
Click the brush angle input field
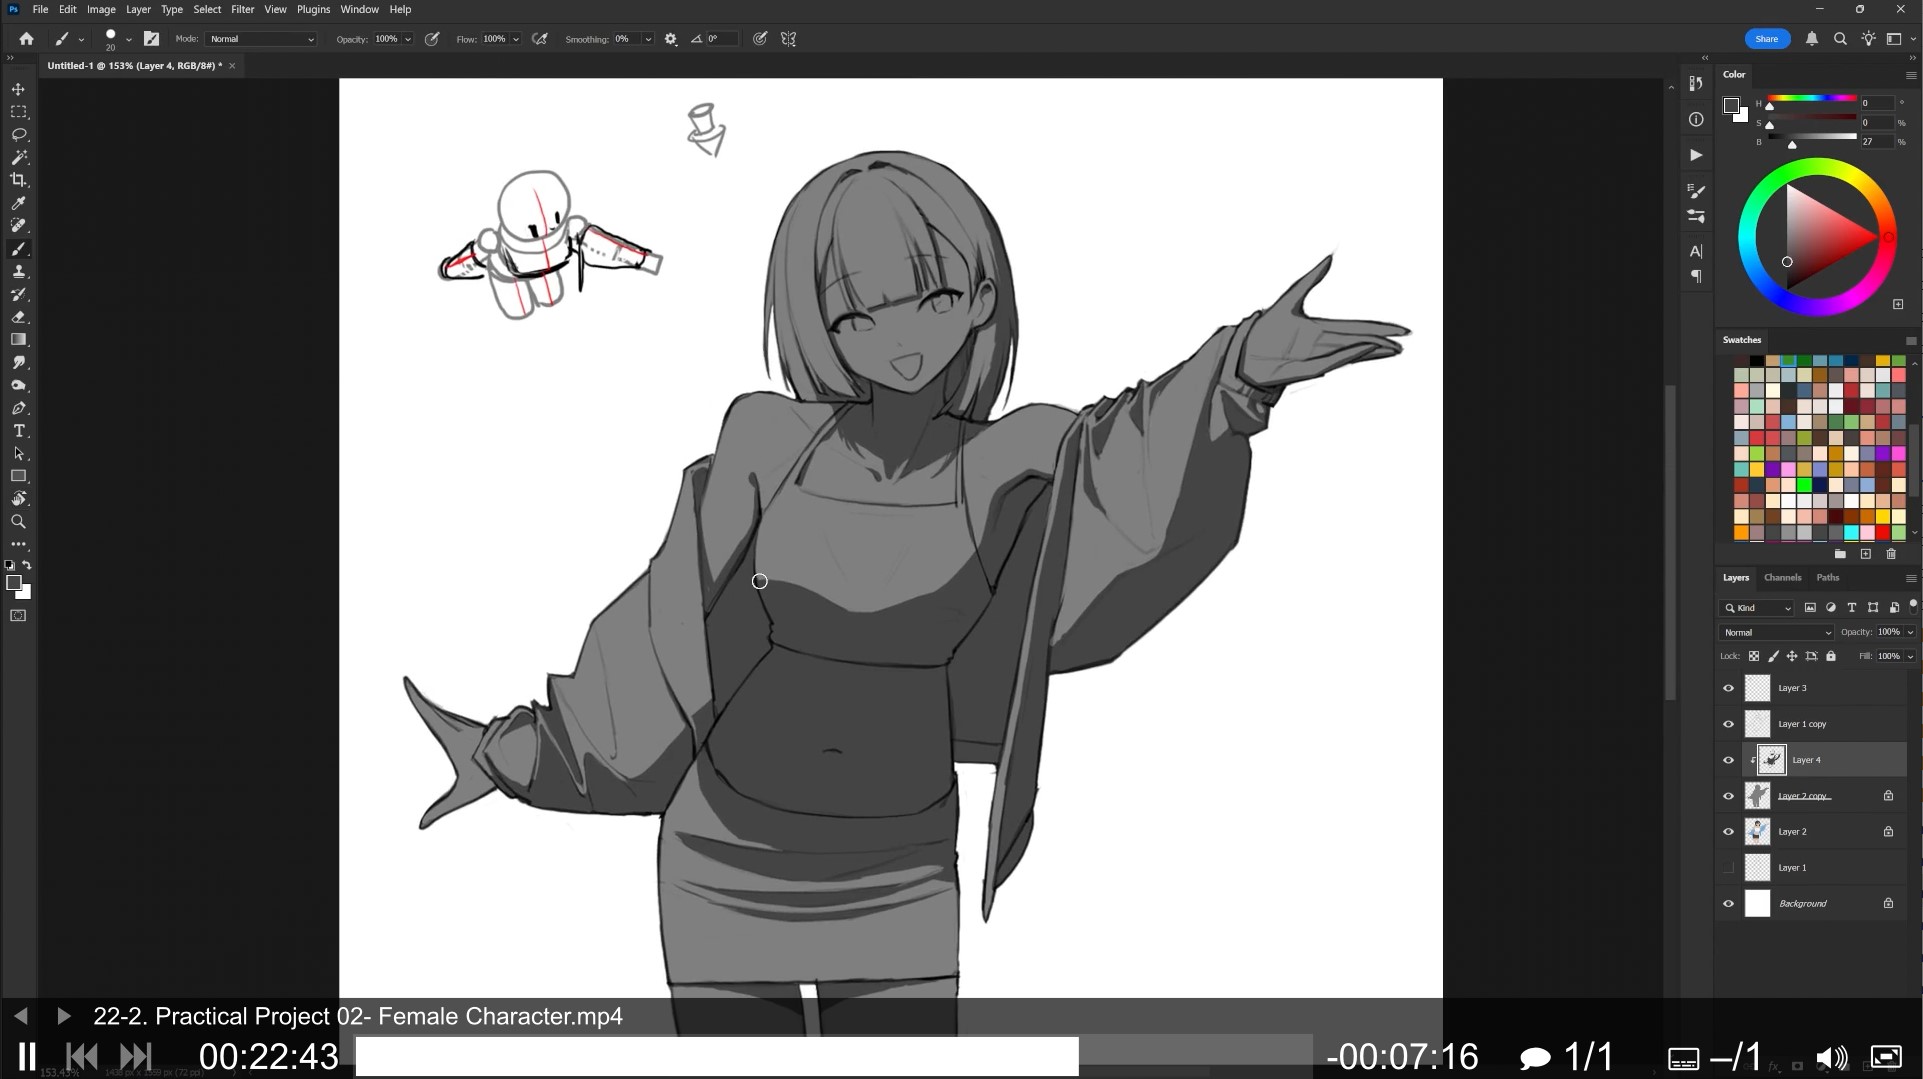[722, 39]
